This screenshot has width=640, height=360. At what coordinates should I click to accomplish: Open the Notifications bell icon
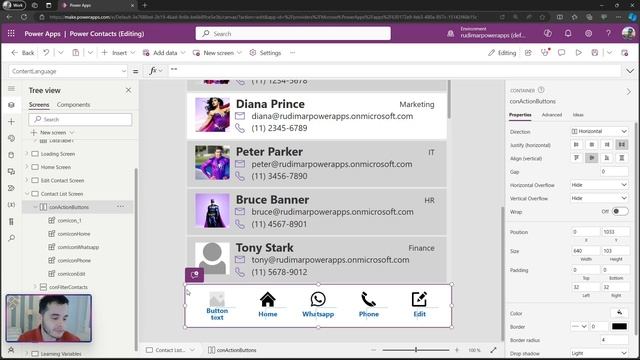pos(568,33)
